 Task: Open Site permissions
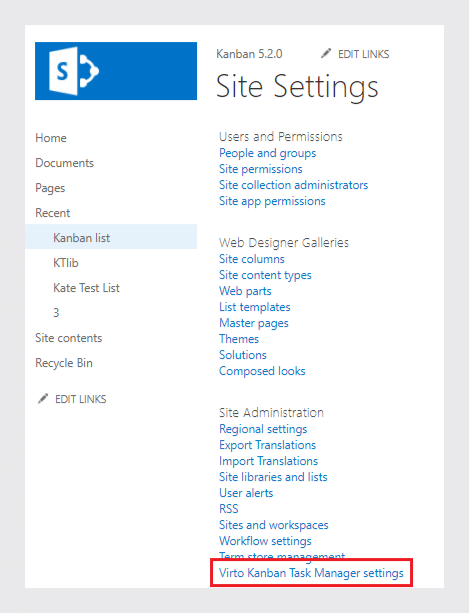tap(261, 169)
